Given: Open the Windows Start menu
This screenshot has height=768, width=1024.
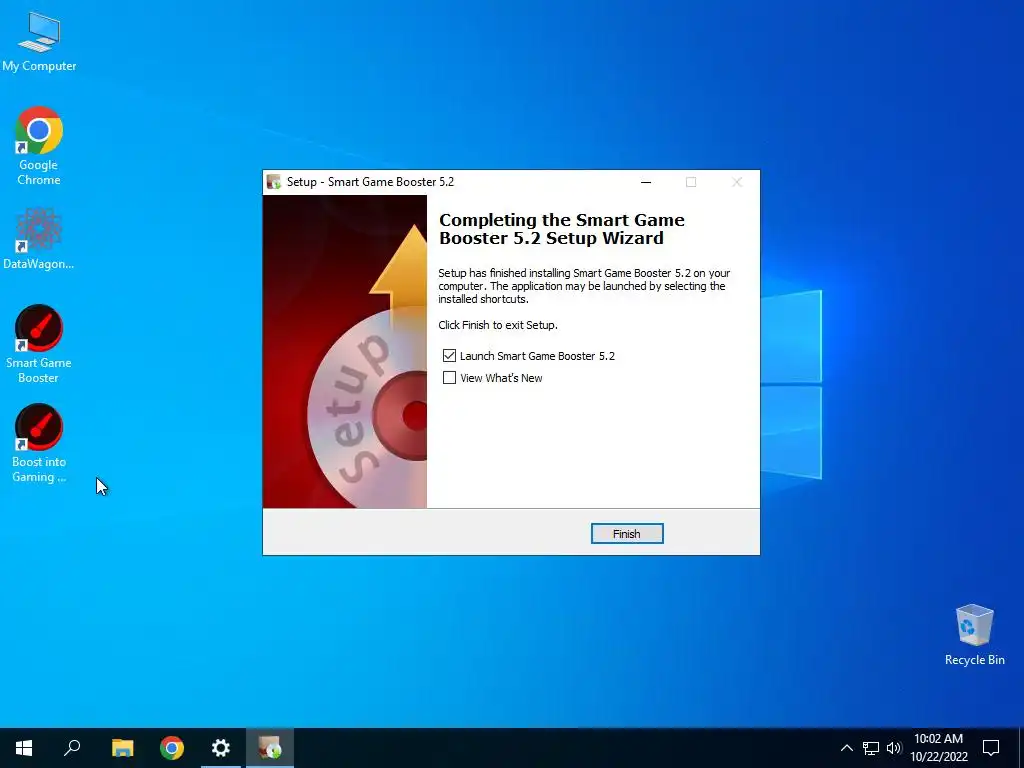Looking at the screenshot, I should 24,748.
